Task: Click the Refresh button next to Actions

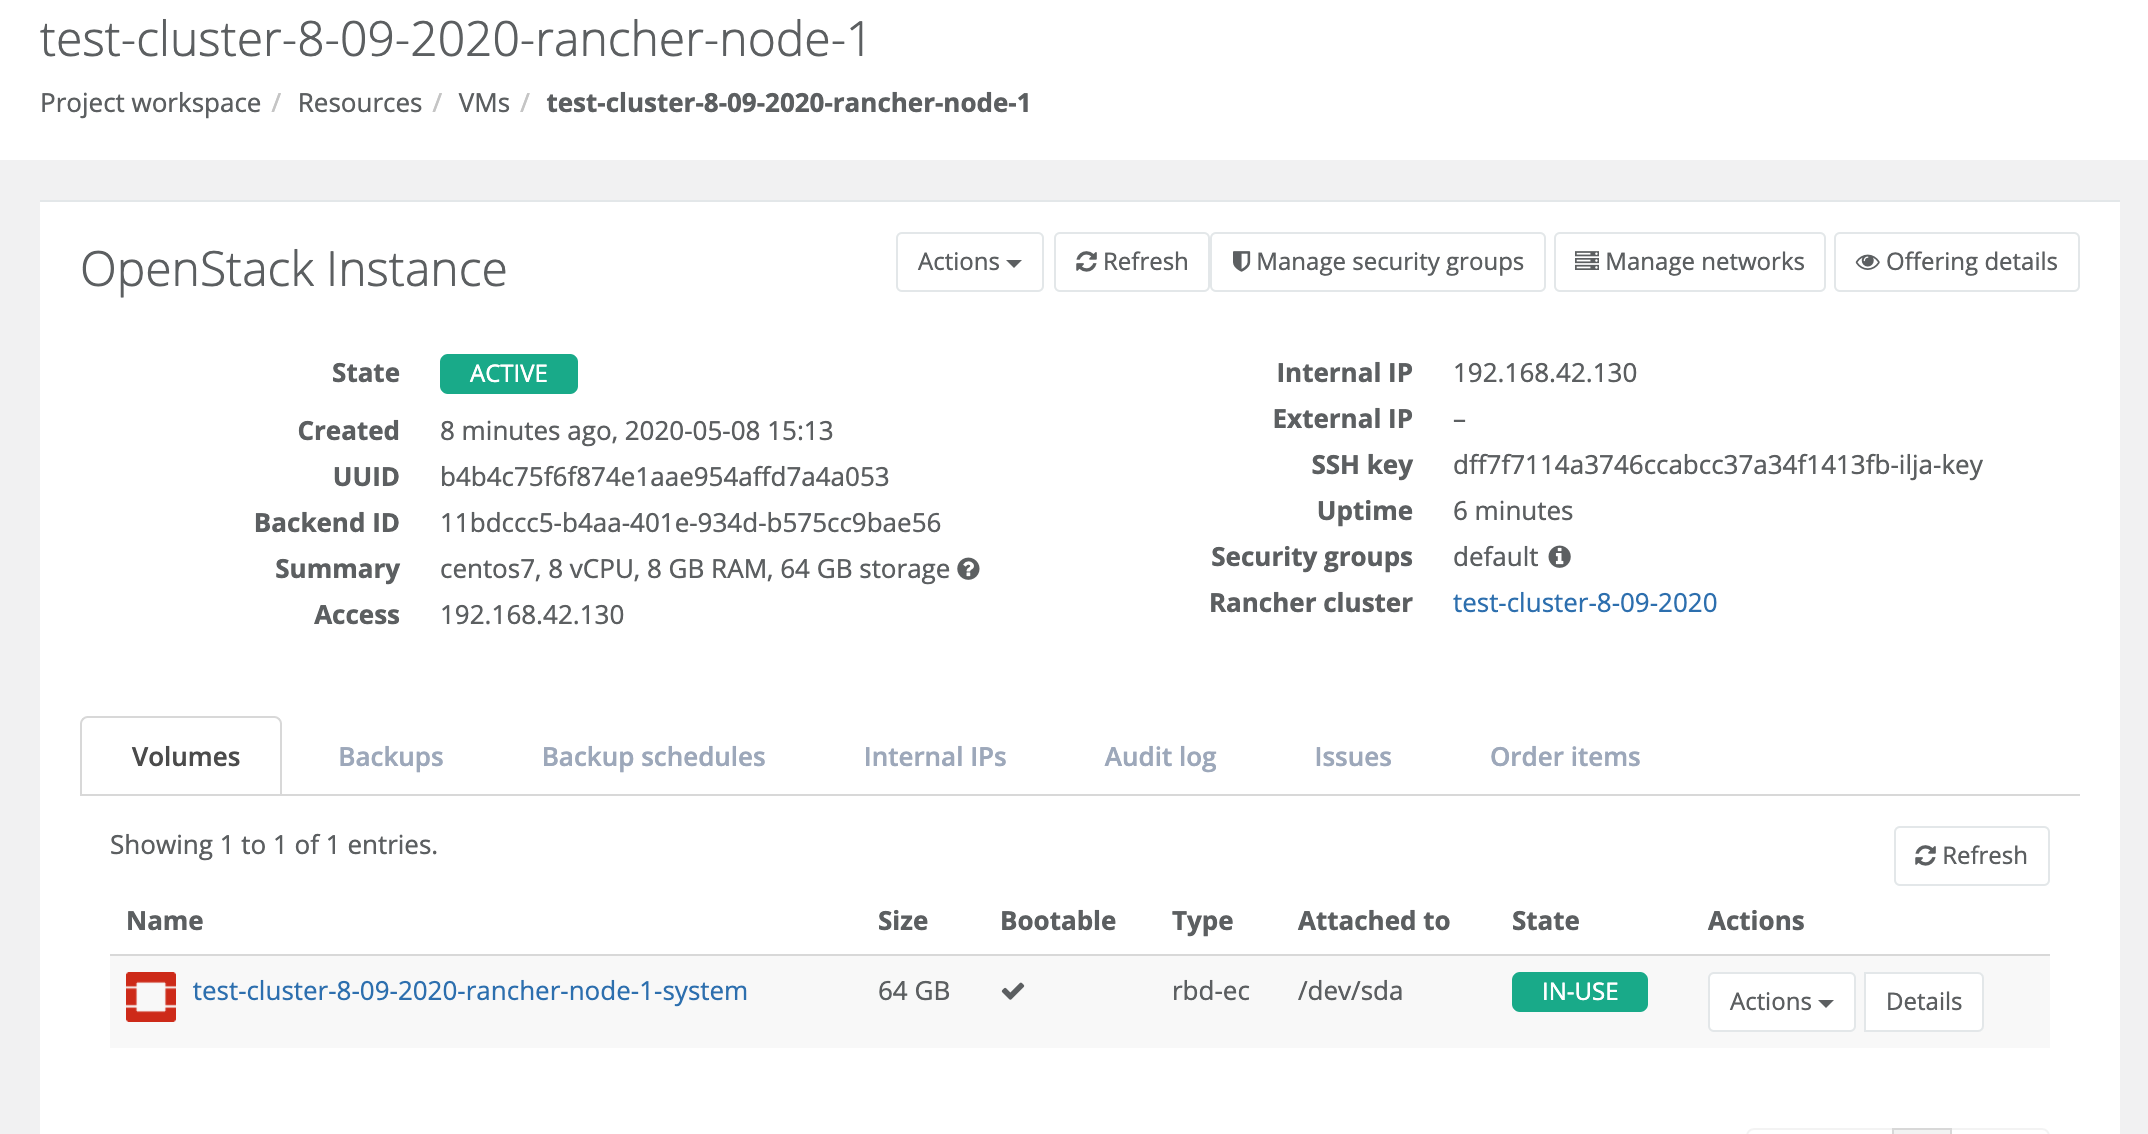Action: click(1131, 262)
